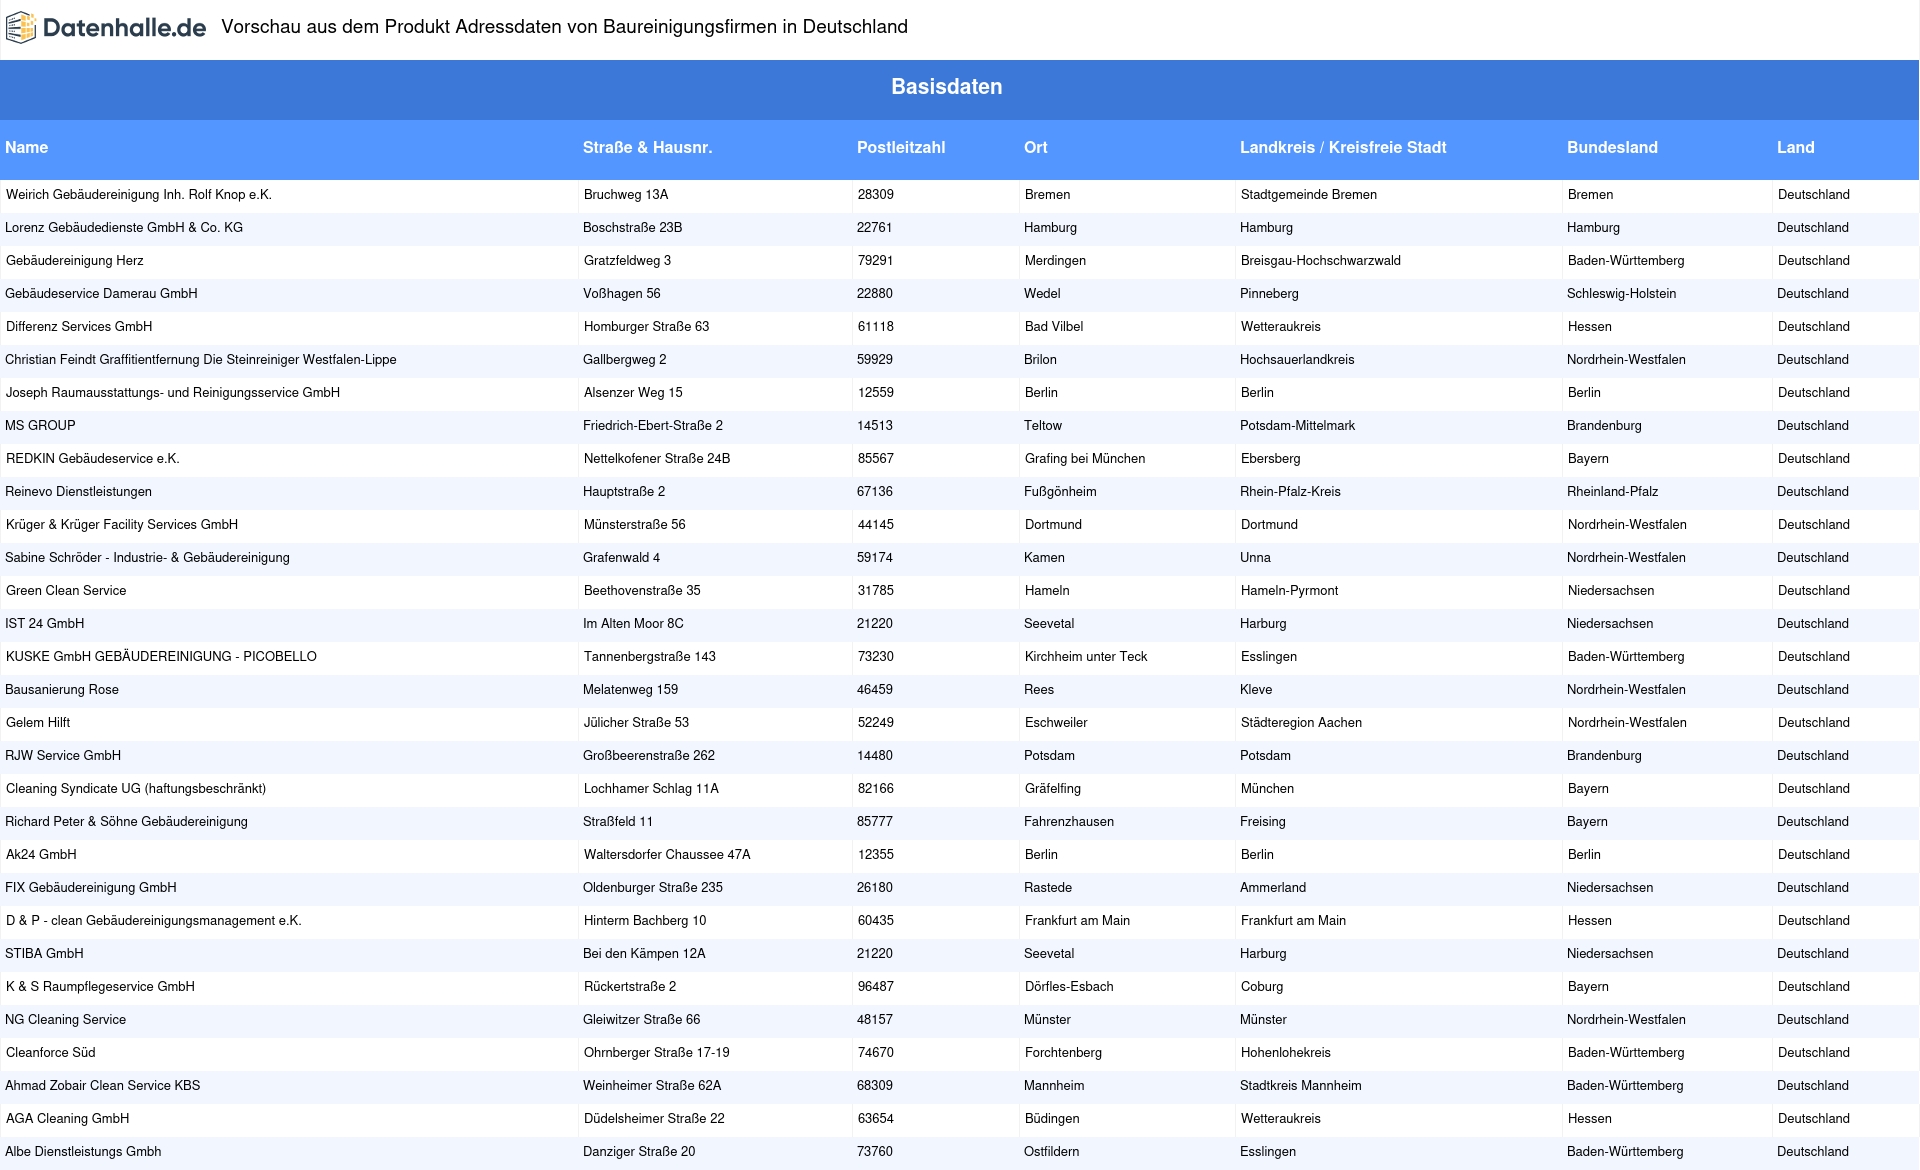Click address Homburger Straße 63
Screen dimensions: 1920x1170
[x=646, y=327]
